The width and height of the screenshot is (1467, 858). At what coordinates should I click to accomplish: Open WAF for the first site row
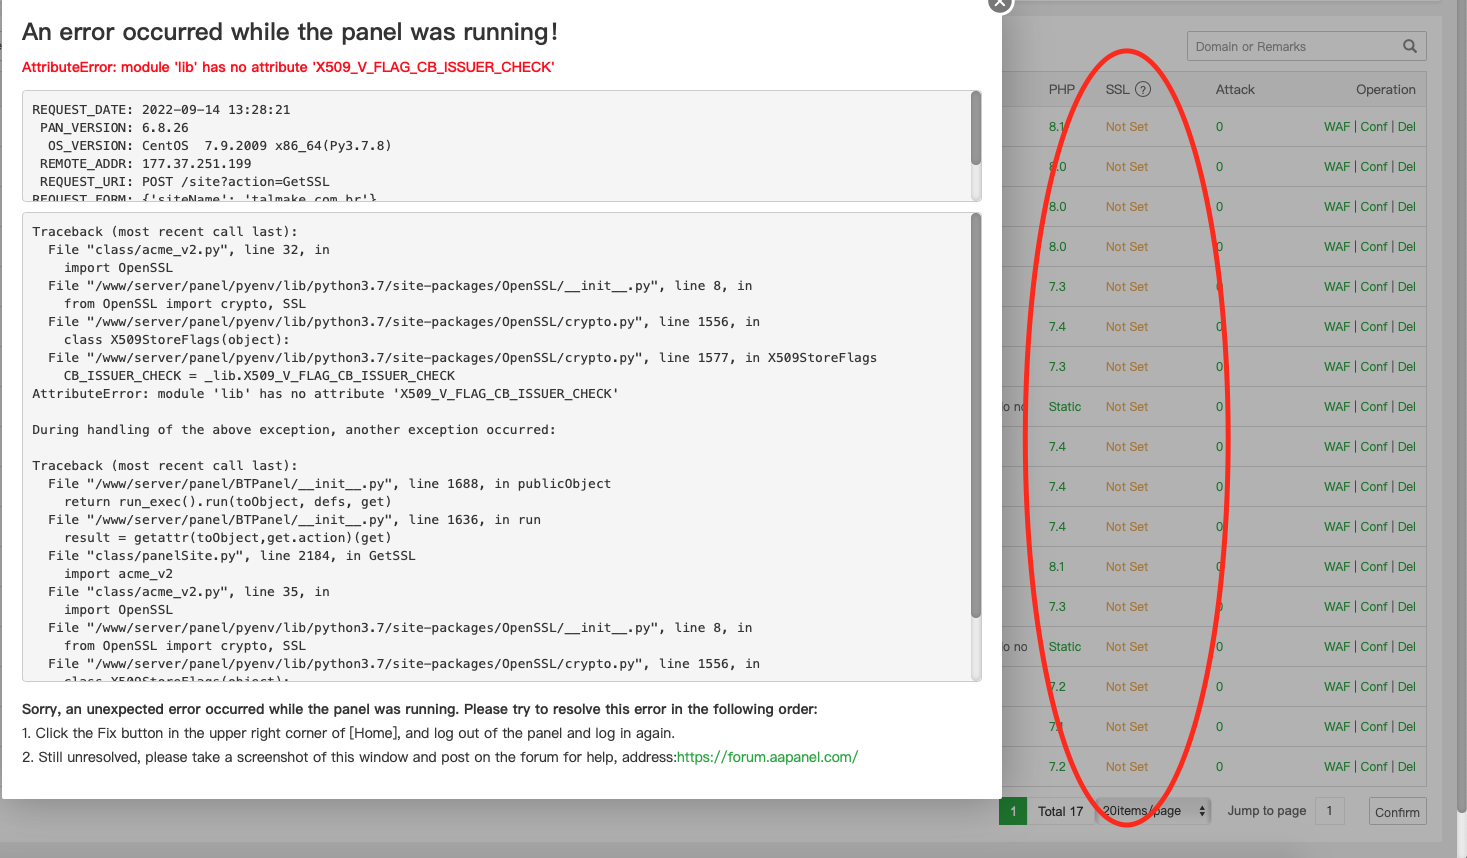point(1337,127)
